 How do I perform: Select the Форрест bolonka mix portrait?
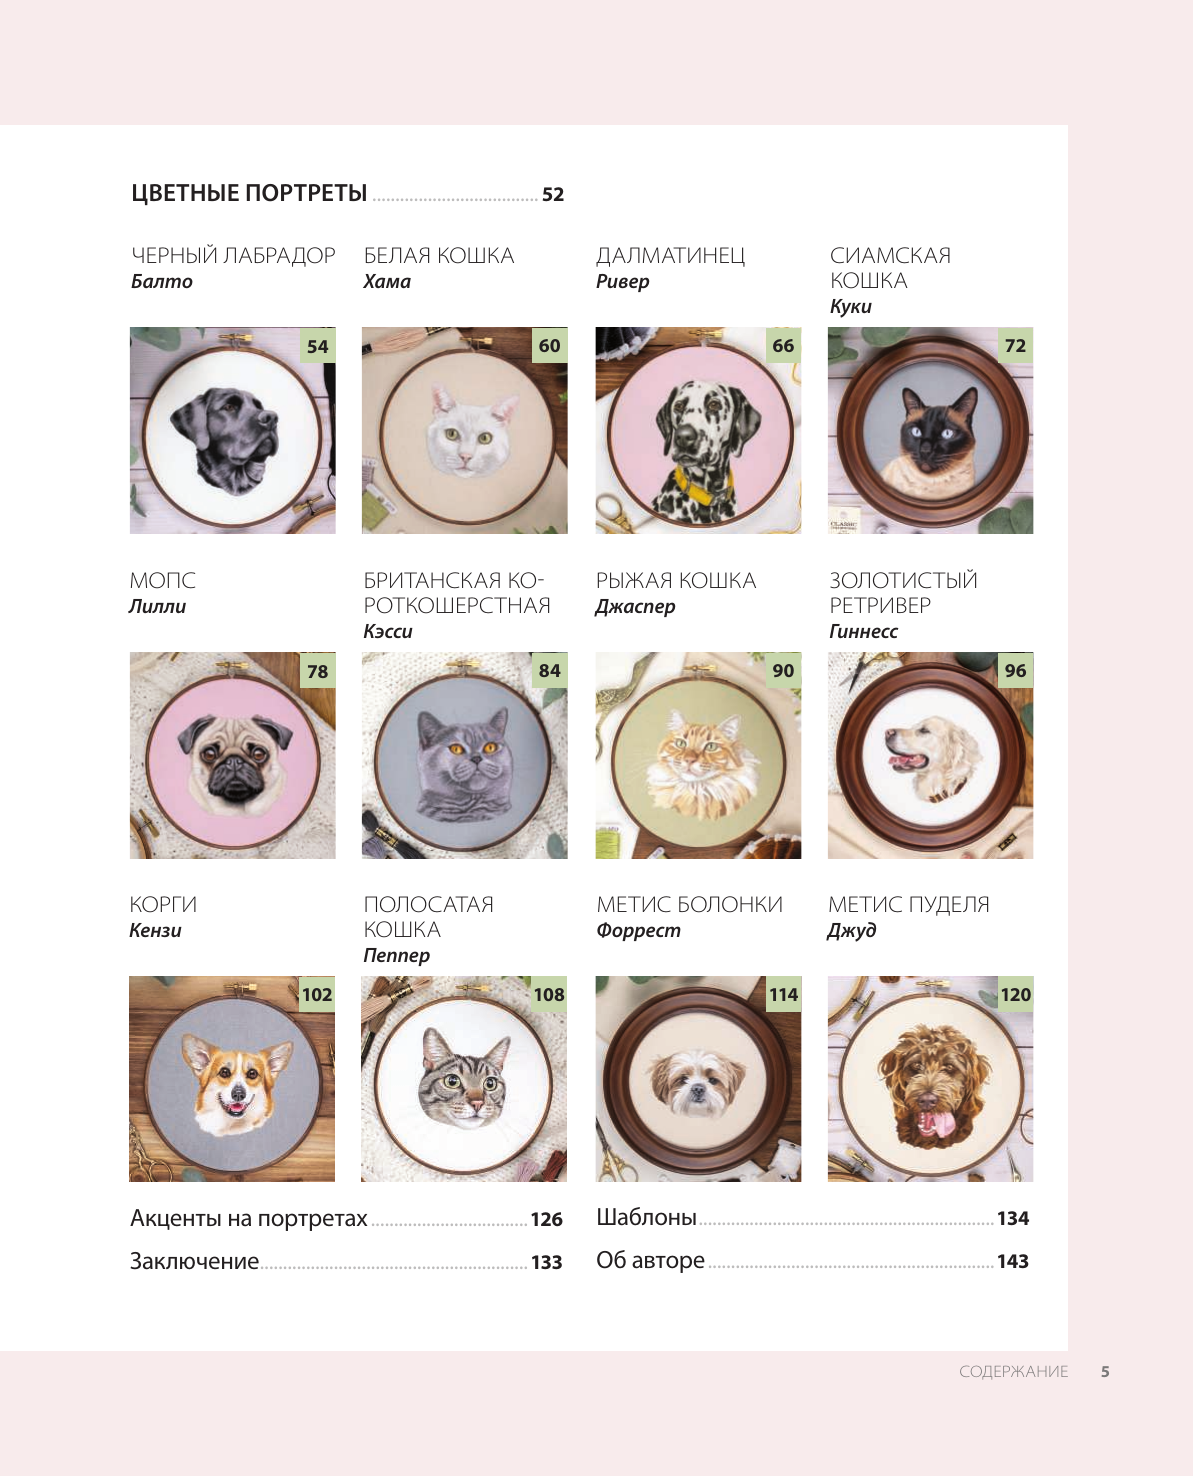698,1079
